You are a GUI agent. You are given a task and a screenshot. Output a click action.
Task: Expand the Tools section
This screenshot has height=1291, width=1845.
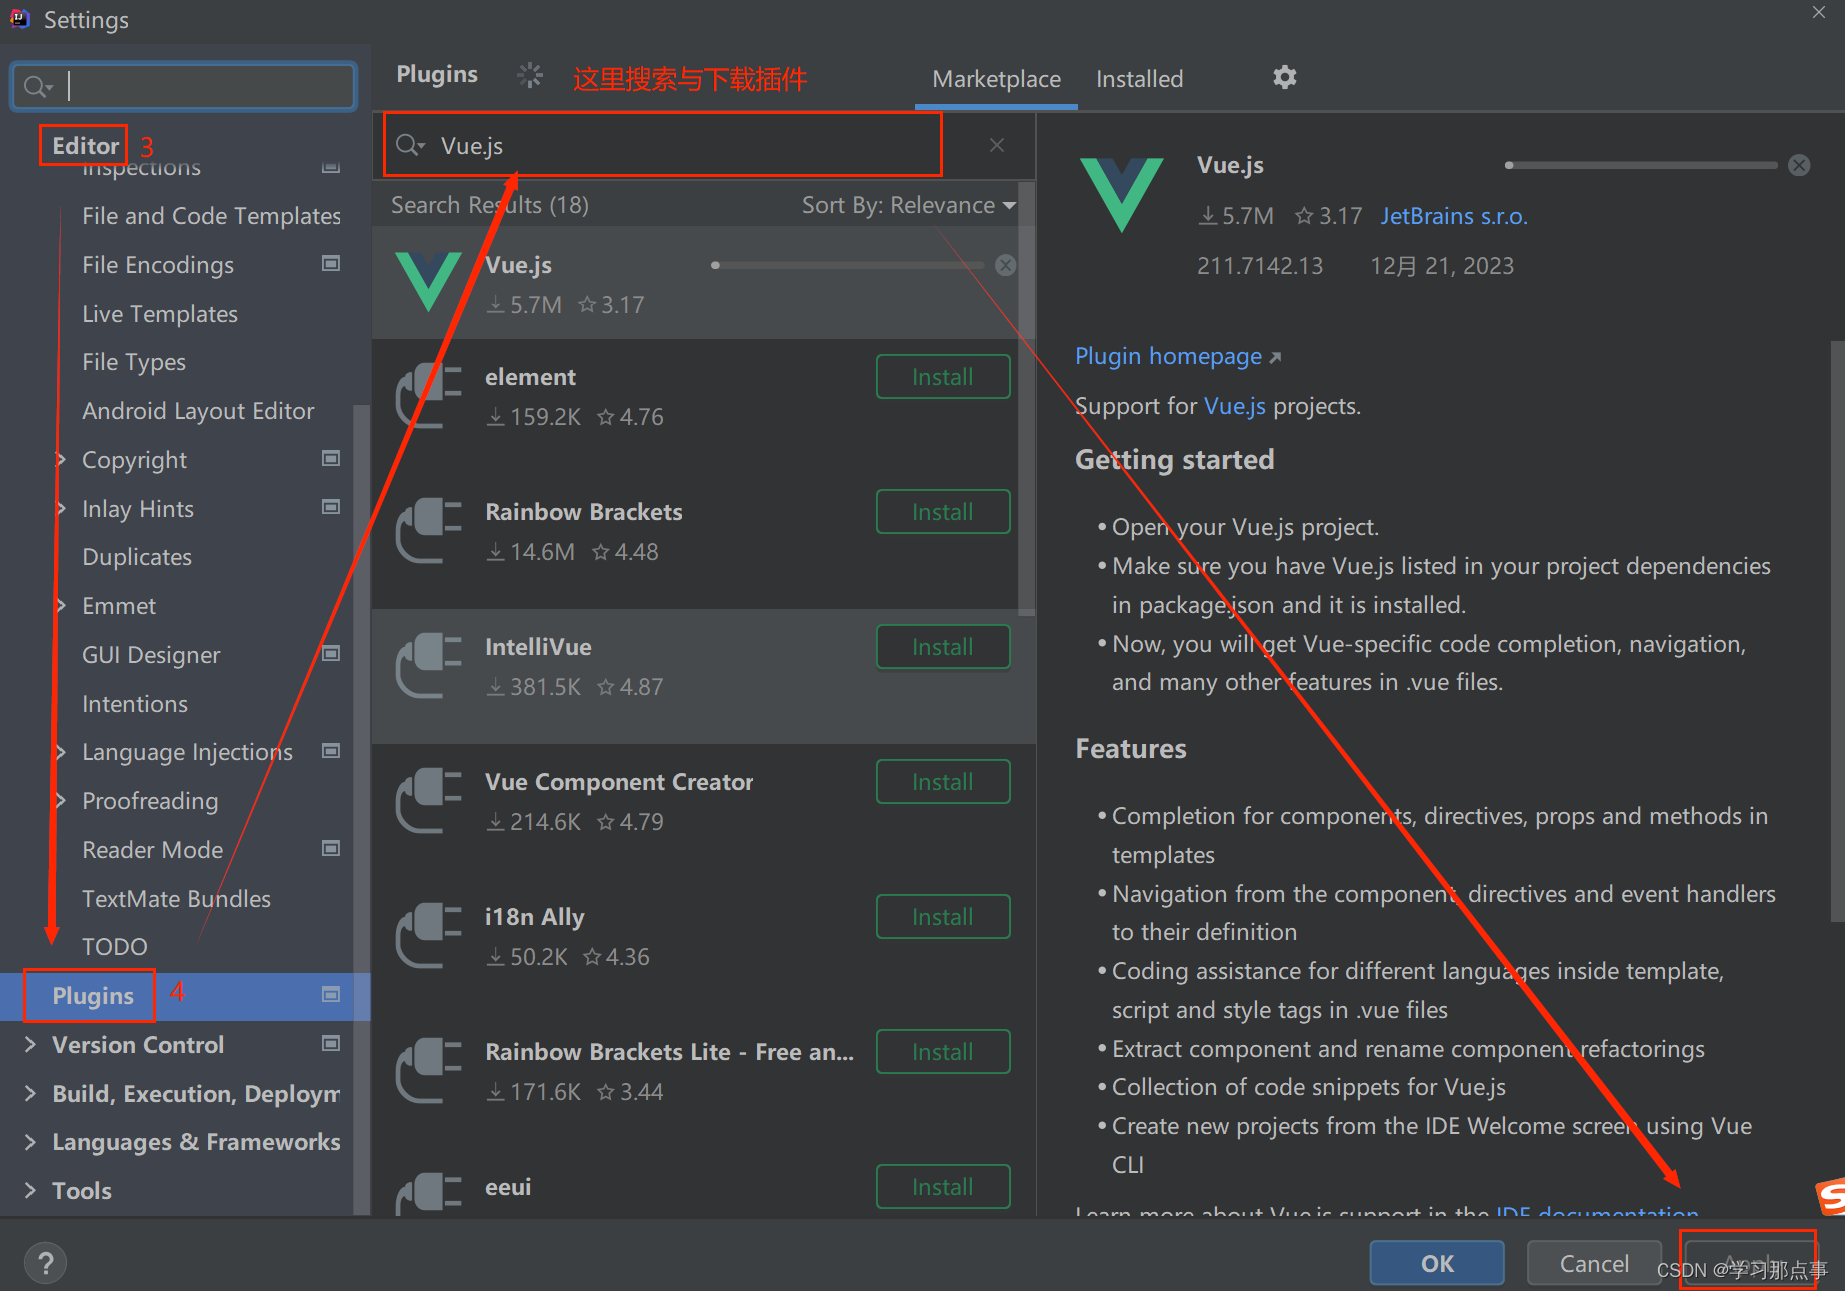pyautogui.click(x=30, y=1190)
